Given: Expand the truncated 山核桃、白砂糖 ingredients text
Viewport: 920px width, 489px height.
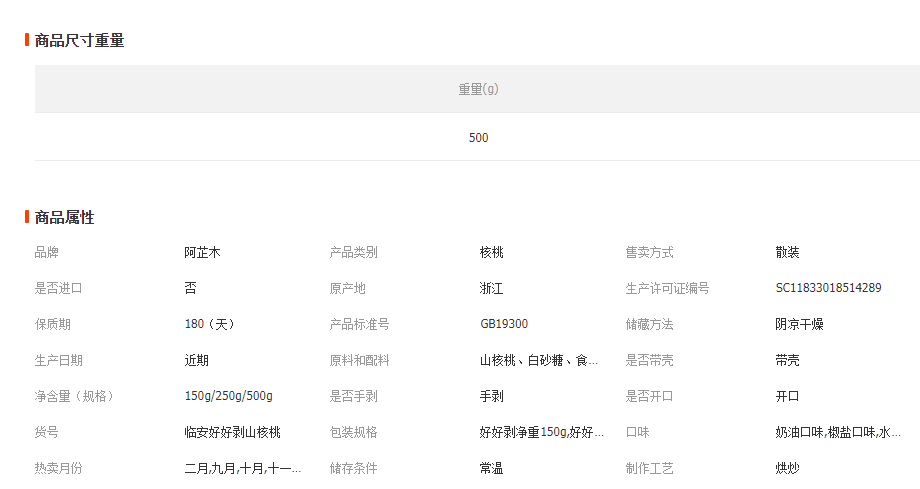Looking at the screenshot, I should 539,360.
